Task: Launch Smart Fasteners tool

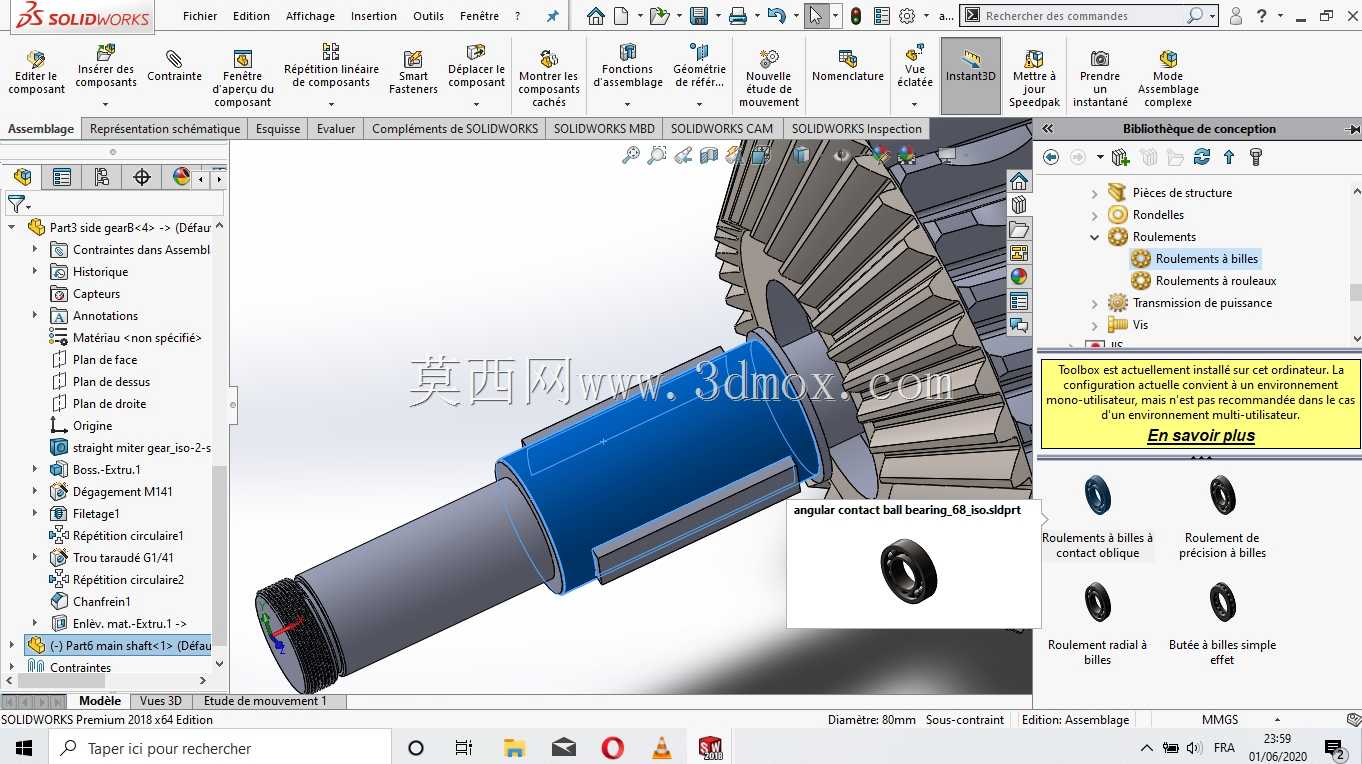Action: point(413,73)
